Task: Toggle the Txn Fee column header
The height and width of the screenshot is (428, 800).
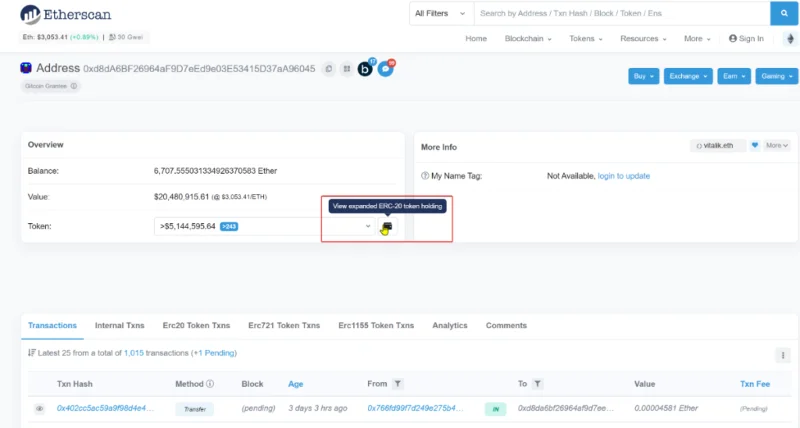Action: [755, 384]
